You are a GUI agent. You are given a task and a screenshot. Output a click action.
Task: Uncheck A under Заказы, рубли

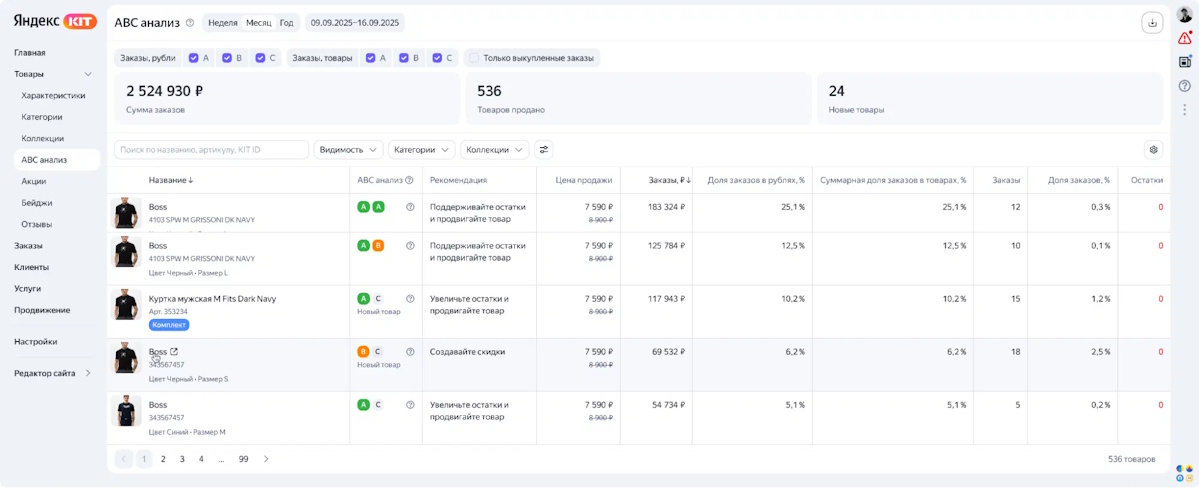[193, 57]
